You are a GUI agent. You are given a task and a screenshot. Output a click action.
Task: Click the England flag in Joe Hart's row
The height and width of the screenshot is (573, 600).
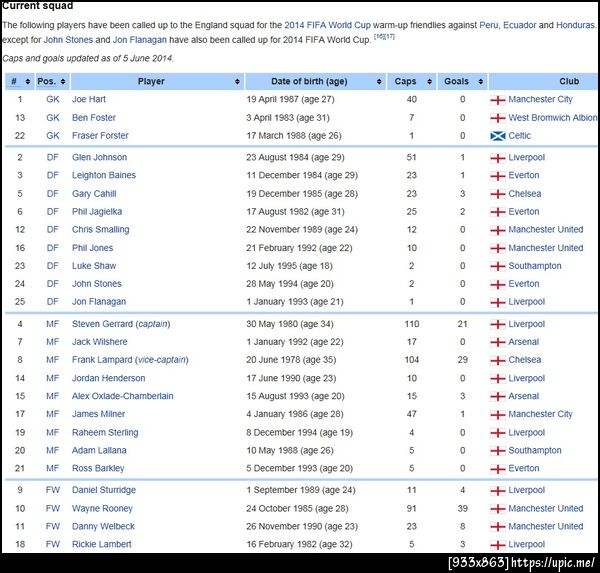(x=498, y=100)
